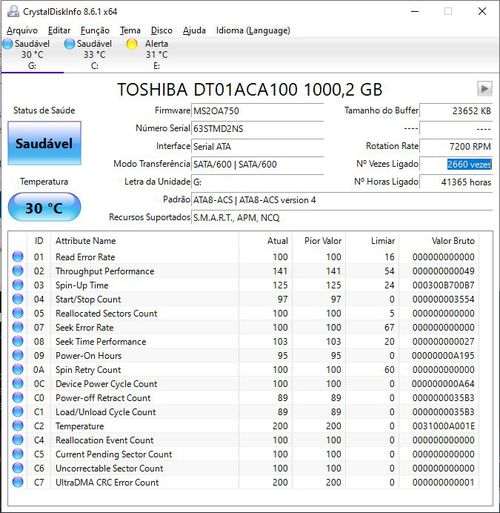Click the 30 °C temperature button
Screen dimensions: 500x513
pyautogui.click(x=44, y=208)
